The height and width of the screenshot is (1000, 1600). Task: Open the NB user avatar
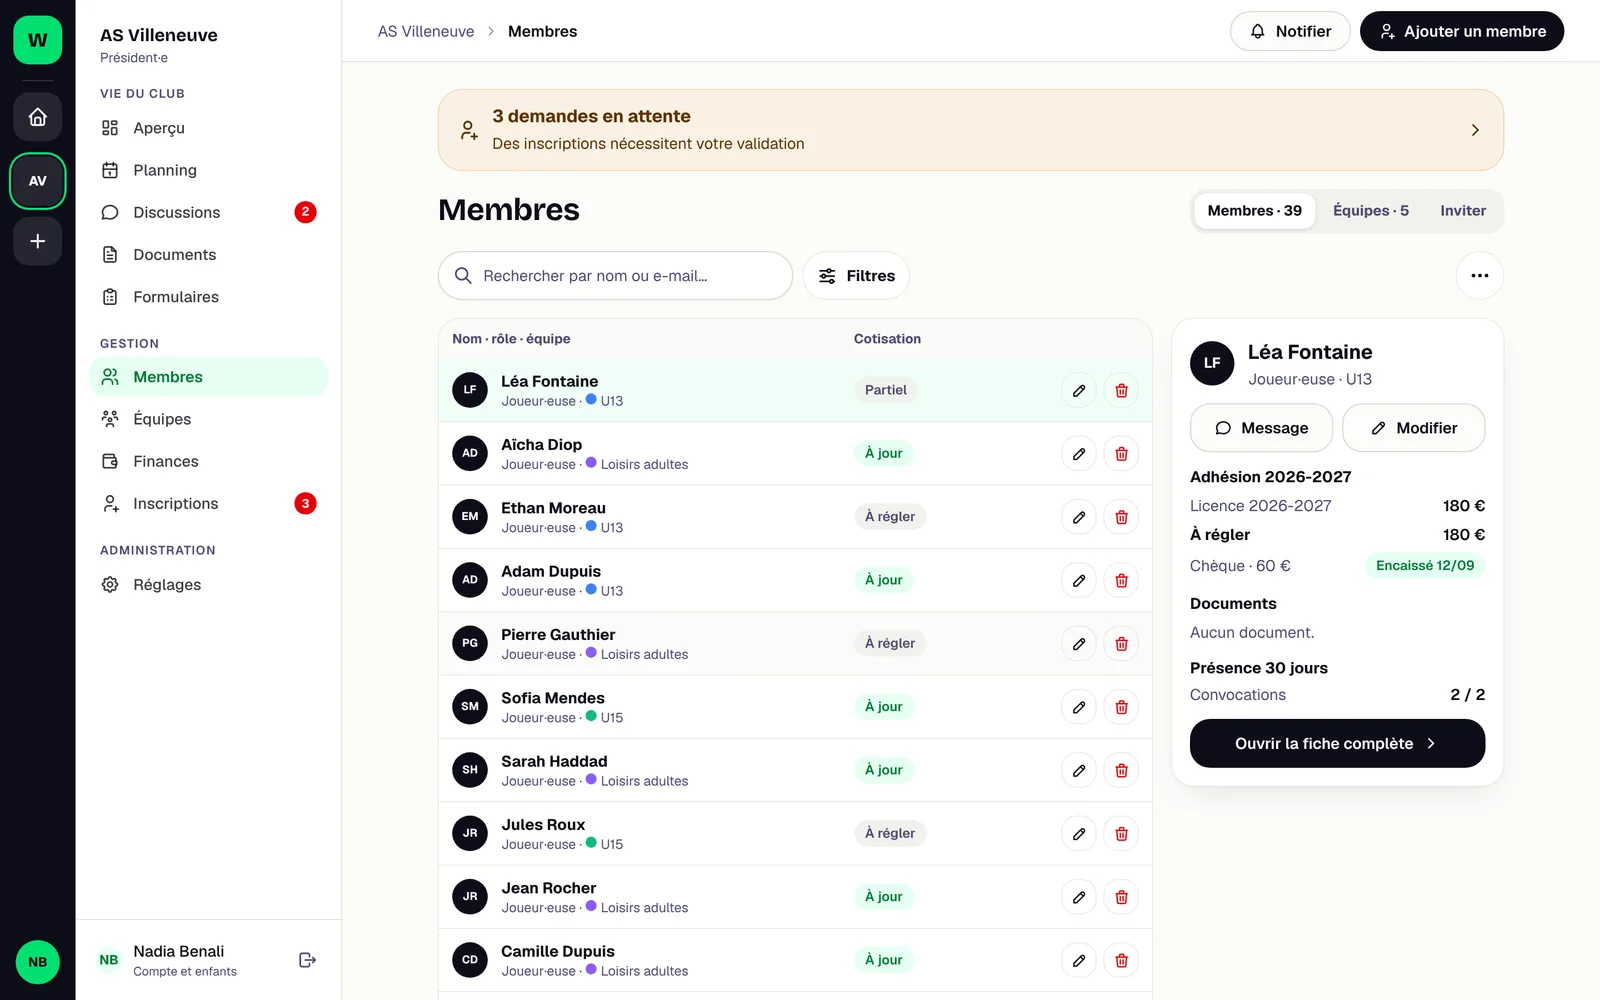[x=38, y=962]
